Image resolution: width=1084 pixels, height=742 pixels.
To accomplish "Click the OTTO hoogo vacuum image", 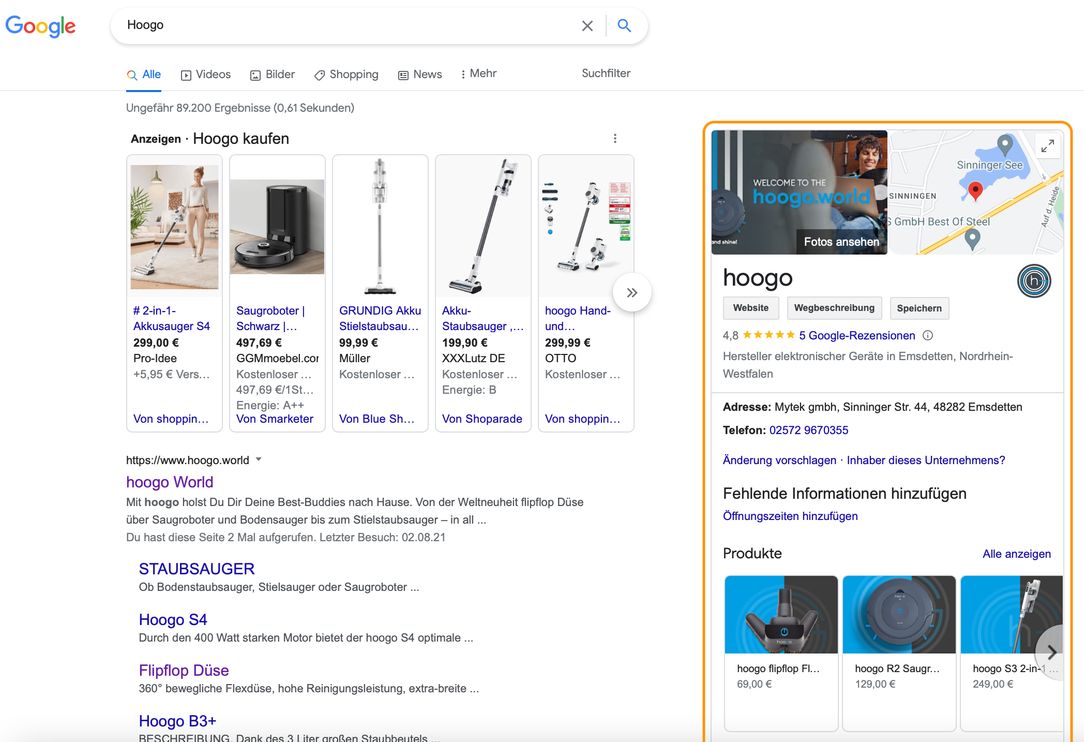I will click(586, 227).
